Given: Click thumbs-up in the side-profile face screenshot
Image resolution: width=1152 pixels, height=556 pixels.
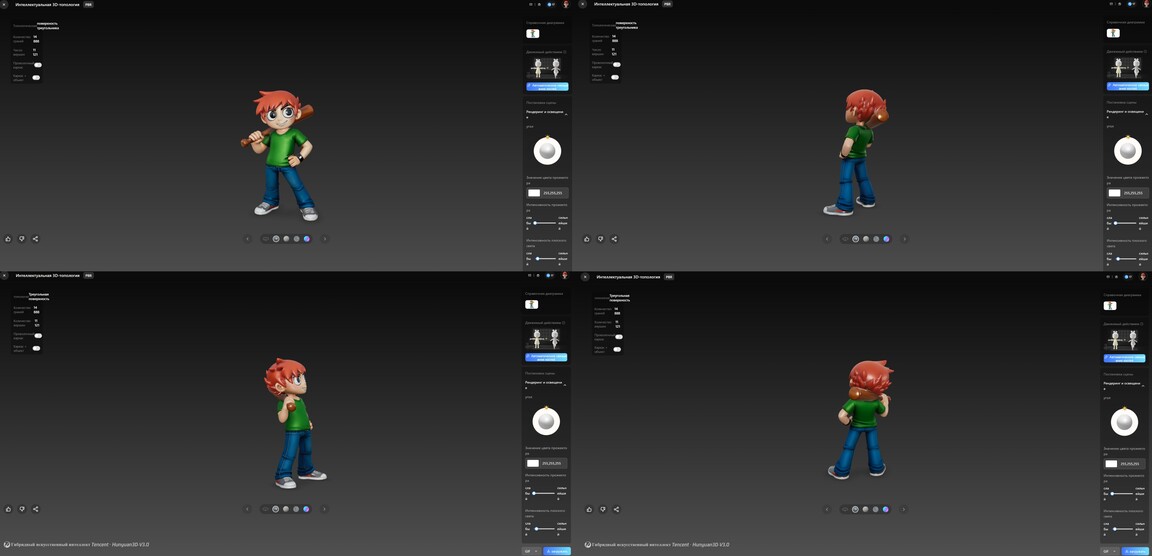Looking at the screenshot, I should coord(8,509).
